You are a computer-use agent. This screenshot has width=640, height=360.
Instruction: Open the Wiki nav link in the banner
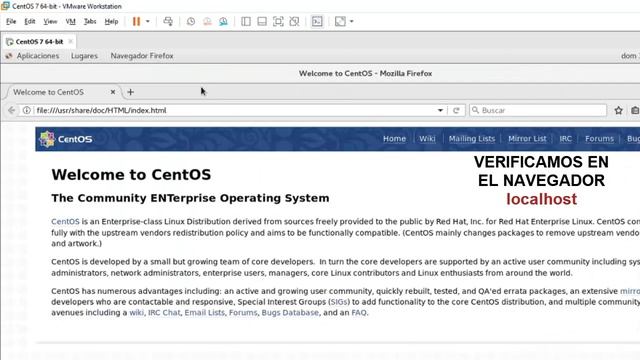coord(427,139)
